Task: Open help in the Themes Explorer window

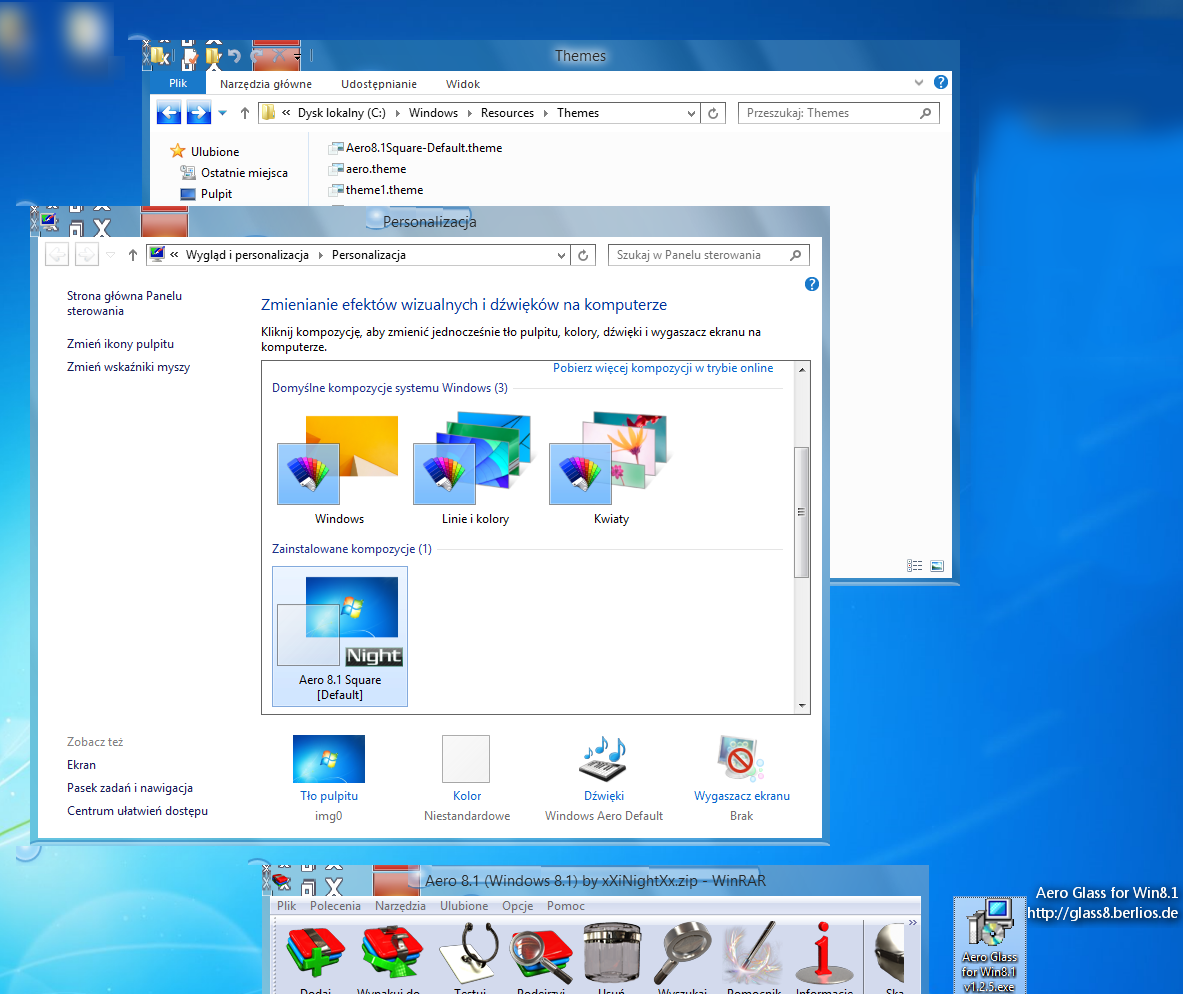Action: 941,82
